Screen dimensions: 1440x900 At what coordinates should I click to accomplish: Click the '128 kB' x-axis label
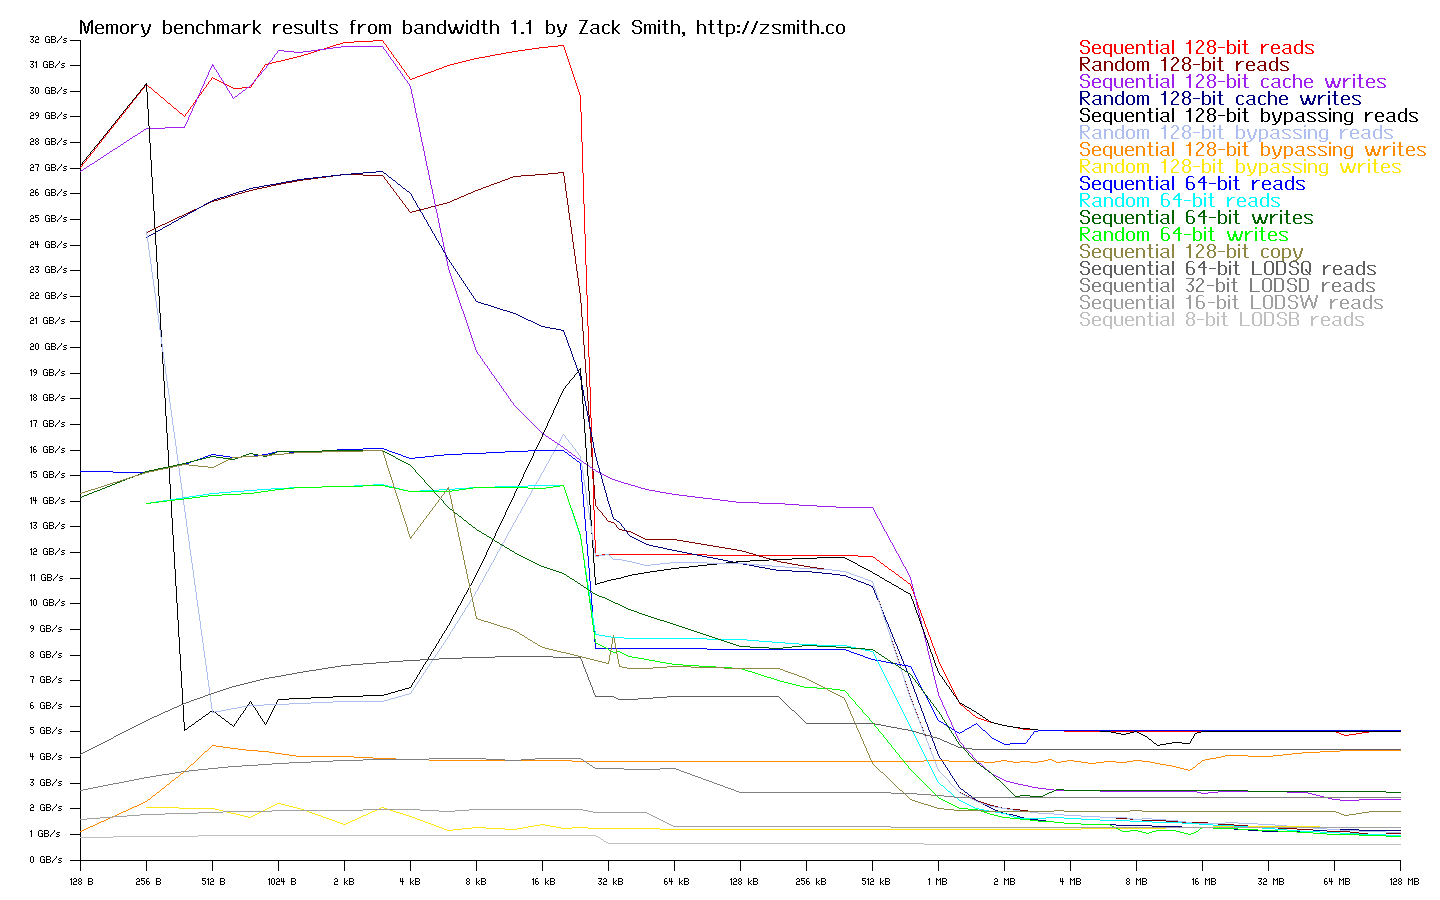742,882
